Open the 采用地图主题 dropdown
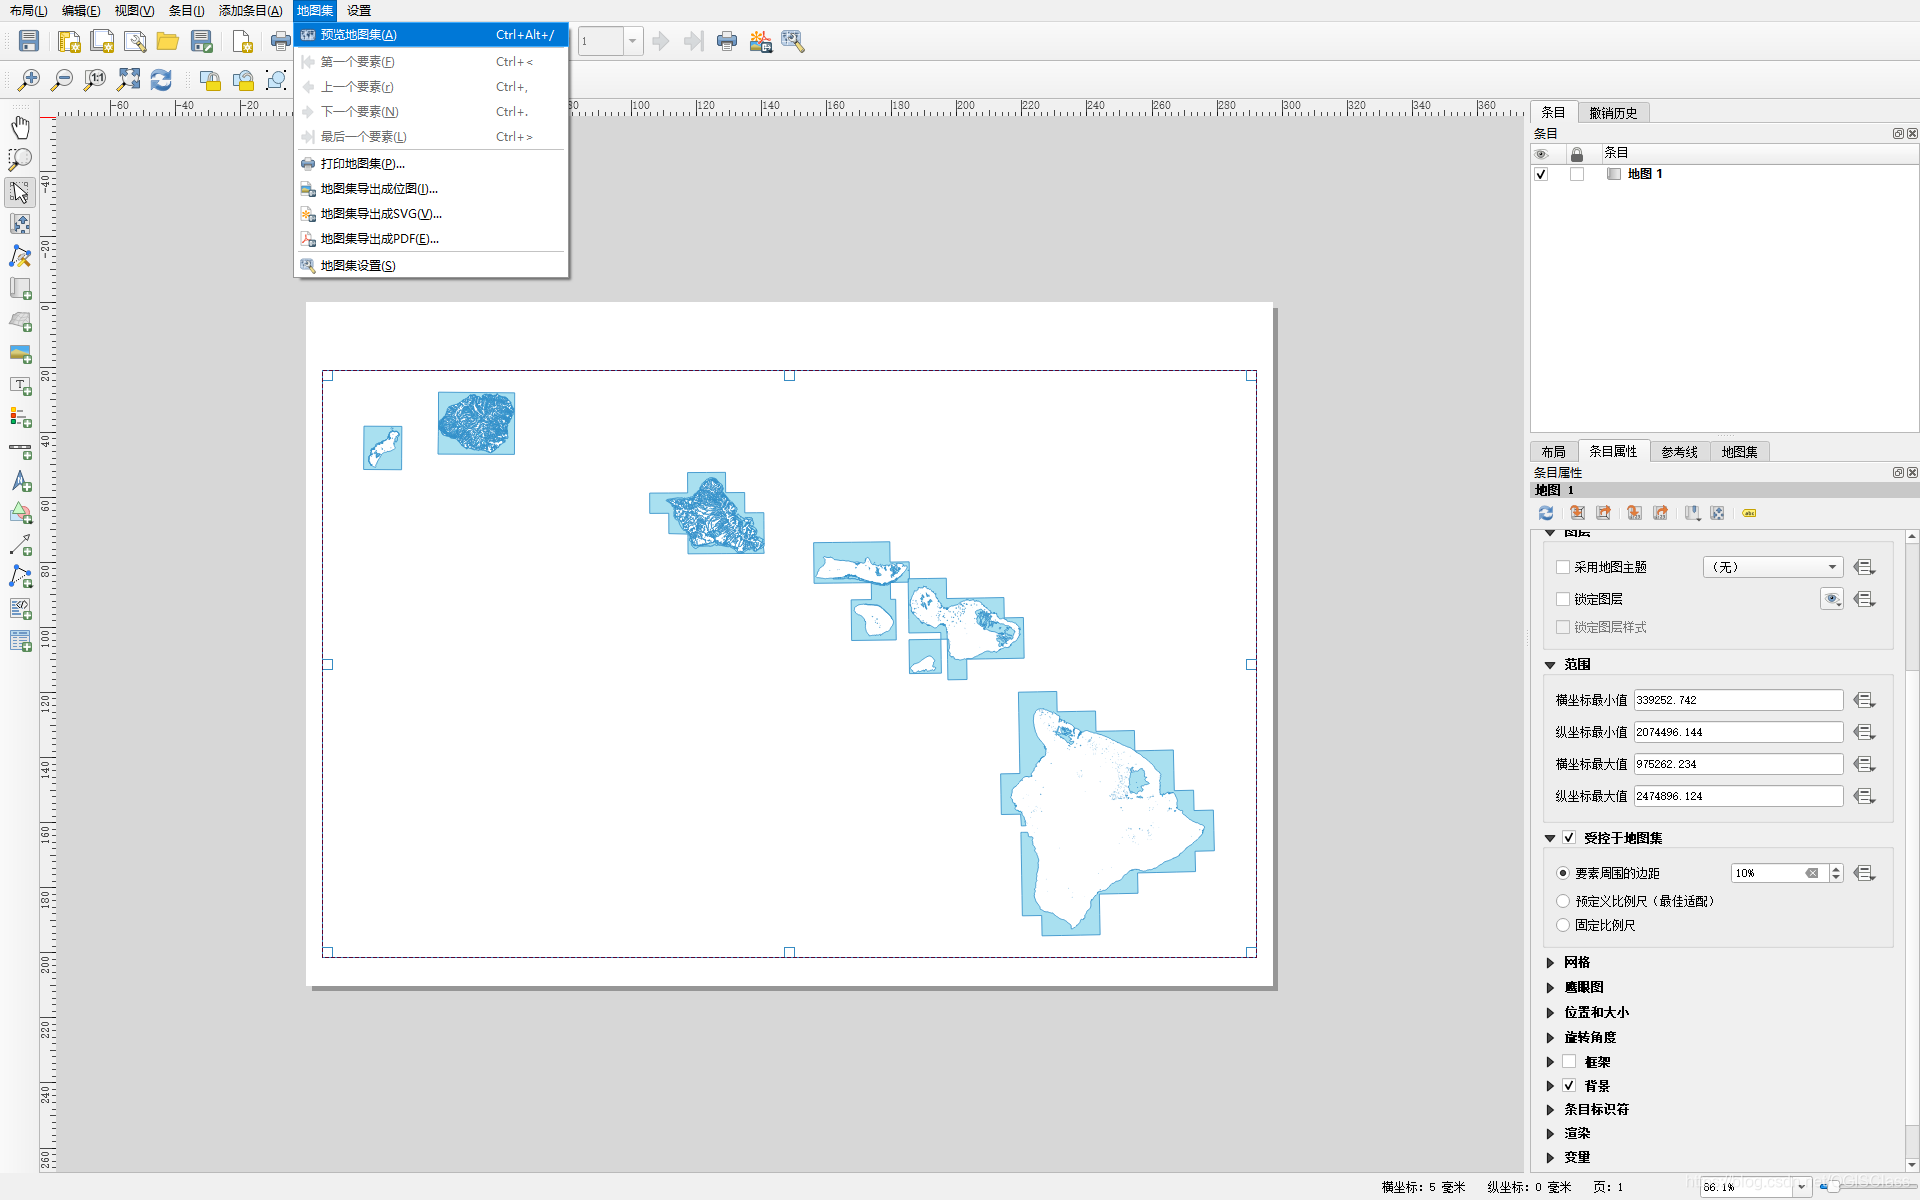1920x1200 pixels. coord(1772,567)
